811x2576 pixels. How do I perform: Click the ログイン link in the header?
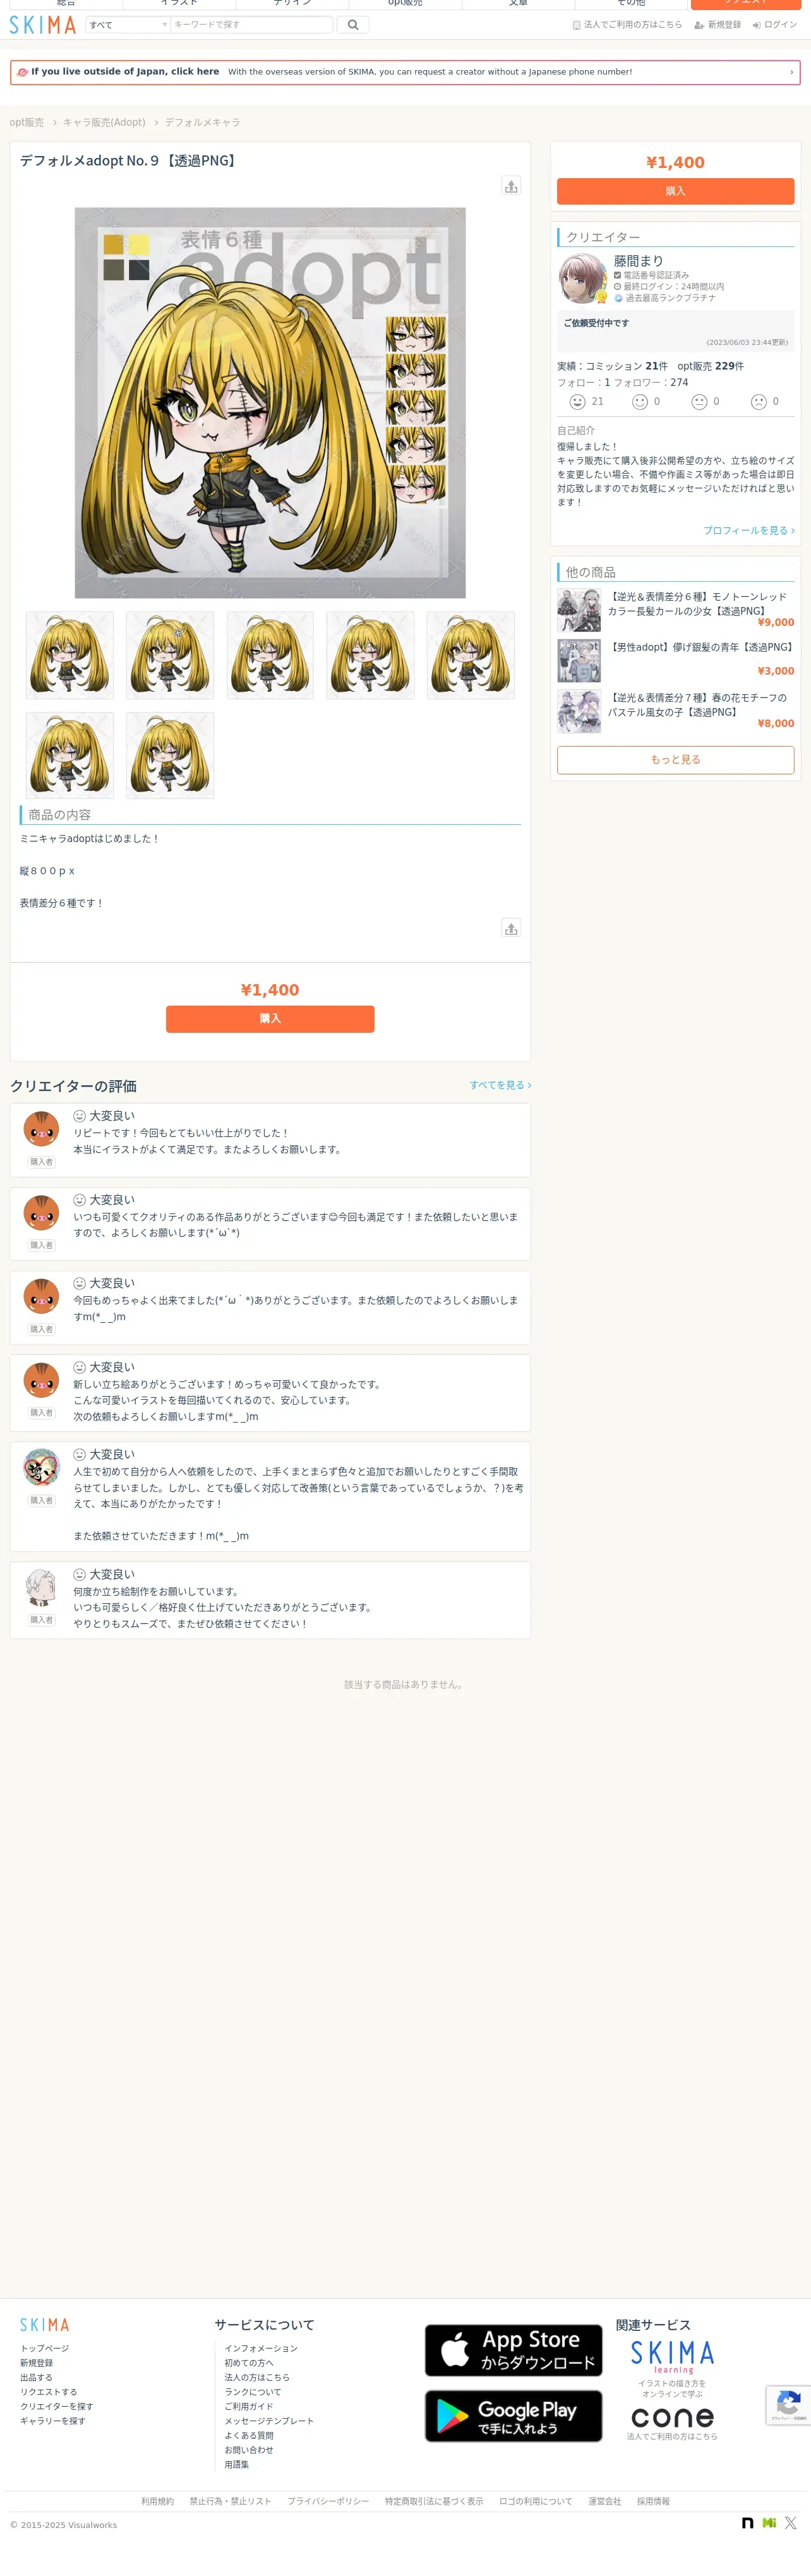775,25
